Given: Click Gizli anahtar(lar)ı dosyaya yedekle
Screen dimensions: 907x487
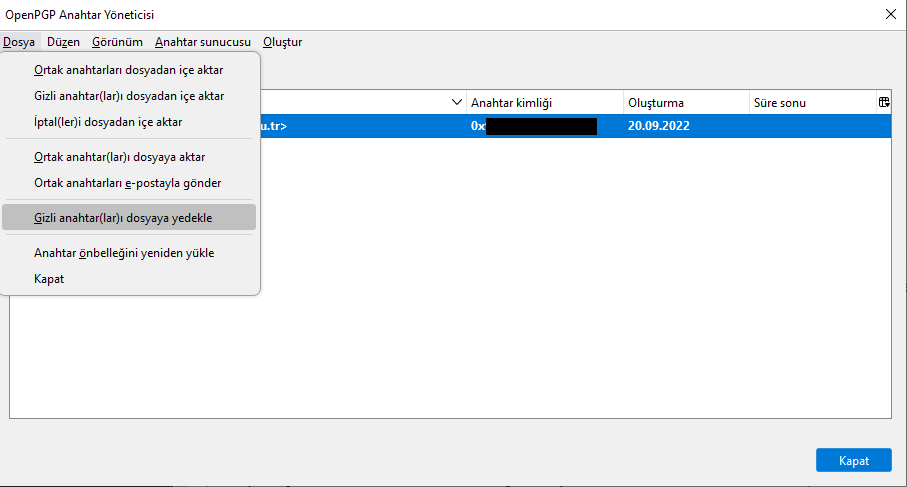Looking at the screenshot, I should point(129,217).
